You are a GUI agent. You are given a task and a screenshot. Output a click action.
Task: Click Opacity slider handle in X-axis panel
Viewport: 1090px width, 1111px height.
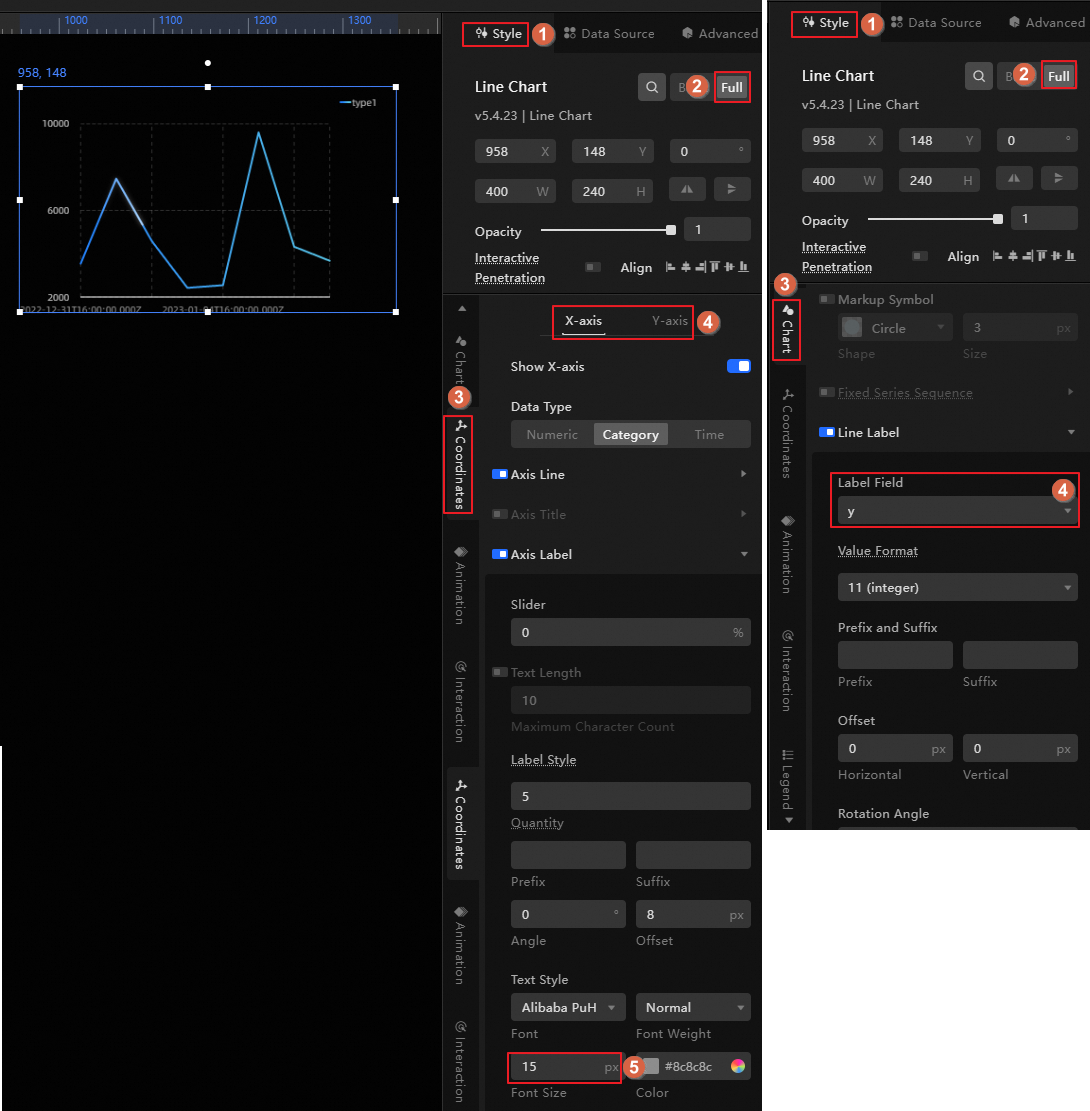[670, 230]
